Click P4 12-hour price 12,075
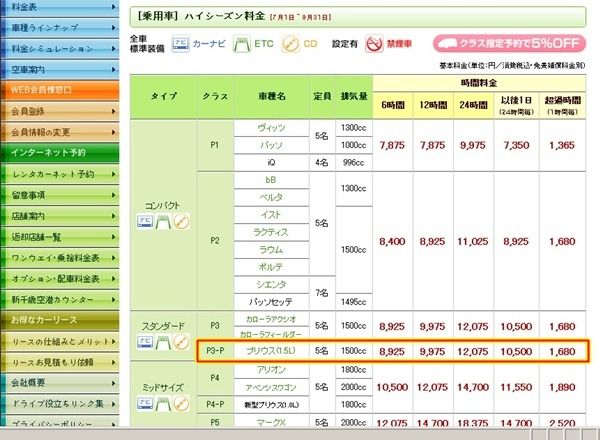The width and height of the screenshot is (600, 440). [x=432, y=387]
